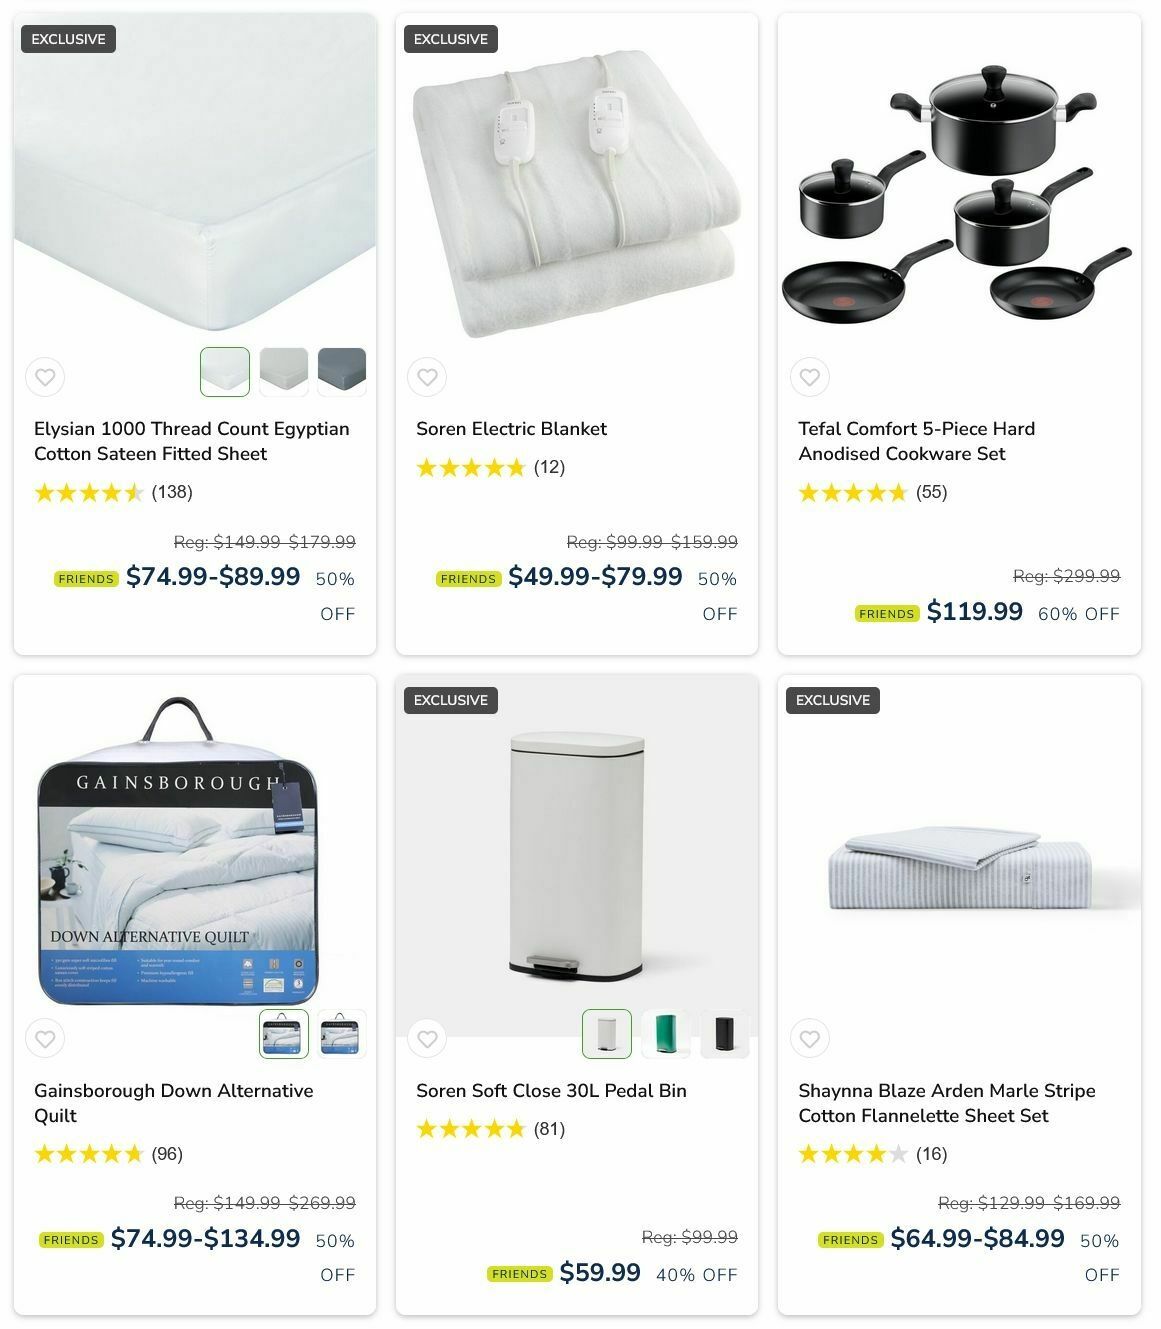The image size is (1161, 1329).
Task: Open Tefal Comfort 5-Piece Cookware Set title
Action: (x=917, y=441)
